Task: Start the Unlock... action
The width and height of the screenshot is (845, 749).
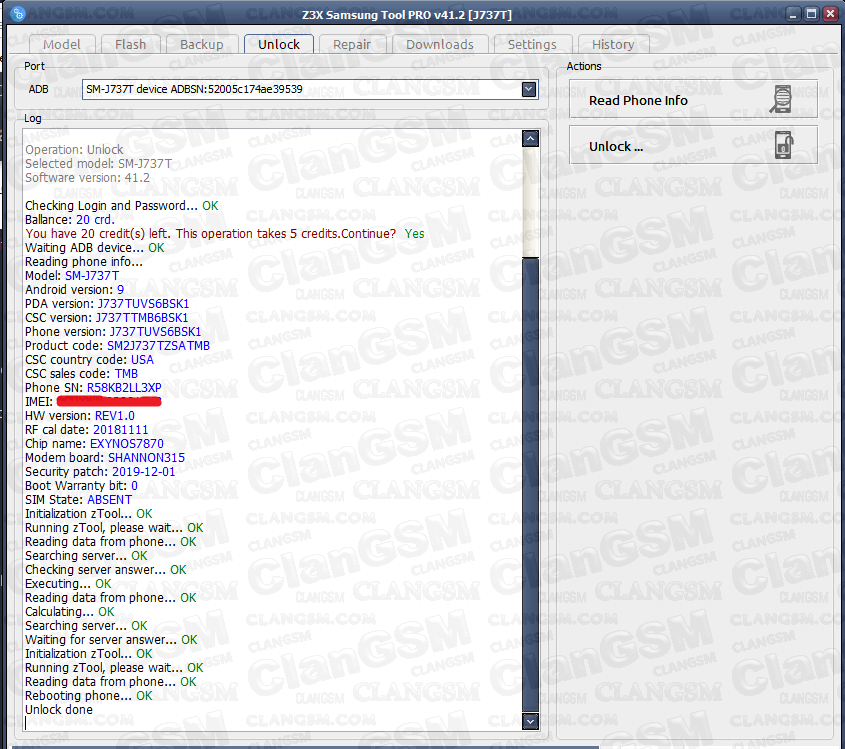Action: click(x=693, y=145)
